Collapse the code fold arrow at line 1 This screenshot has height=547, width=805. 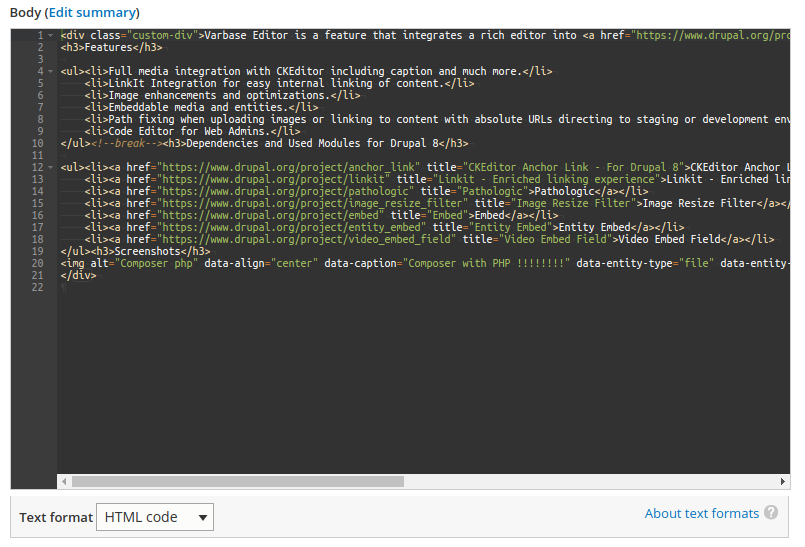click(50, 36)
